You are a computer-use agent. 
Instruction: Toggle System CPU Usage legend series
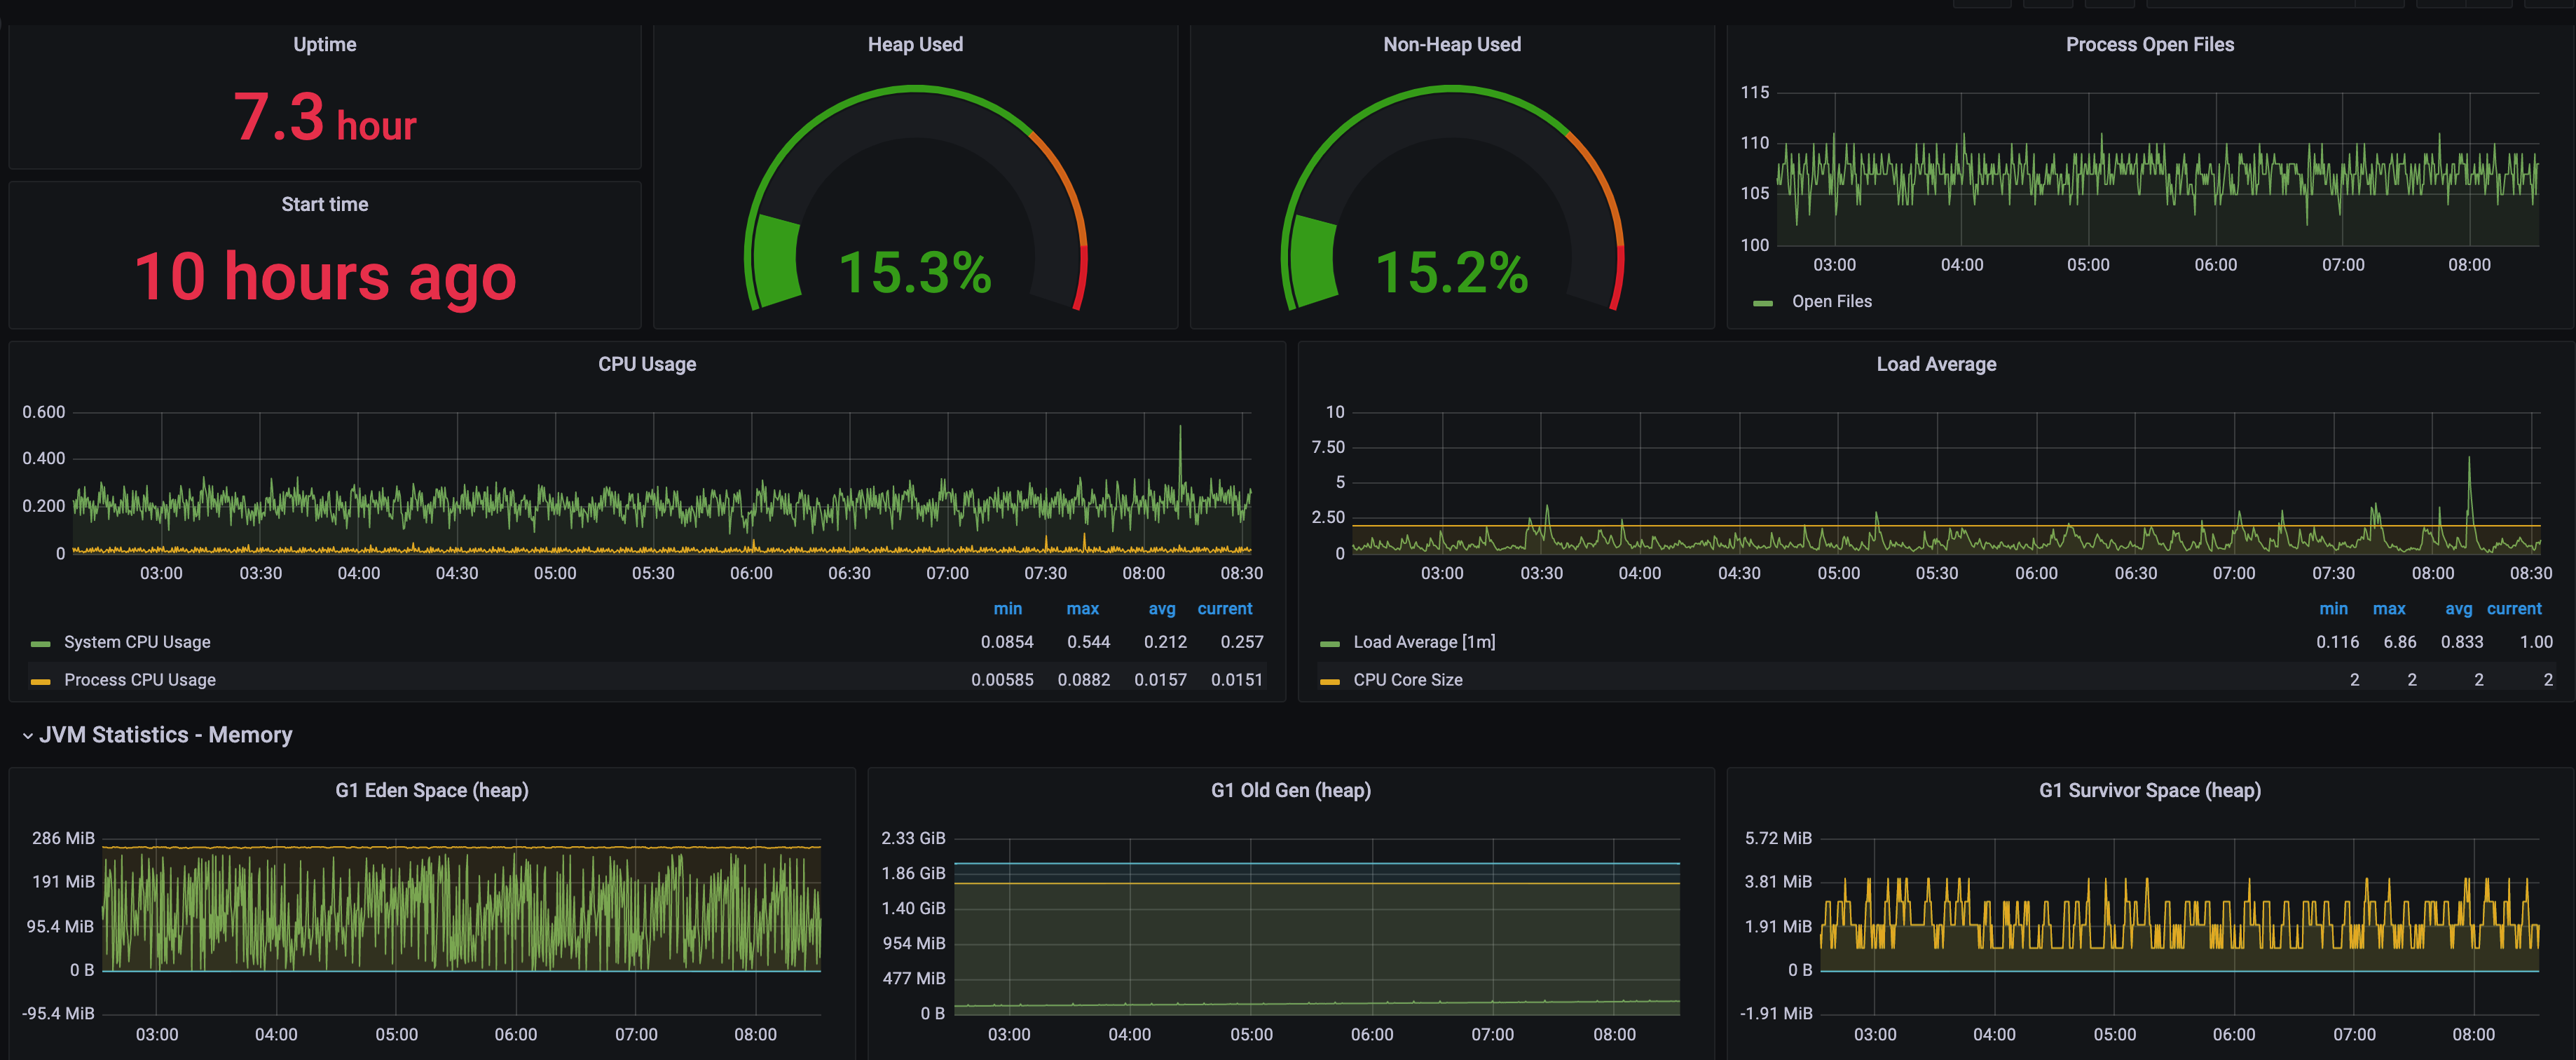pos(137,642)
